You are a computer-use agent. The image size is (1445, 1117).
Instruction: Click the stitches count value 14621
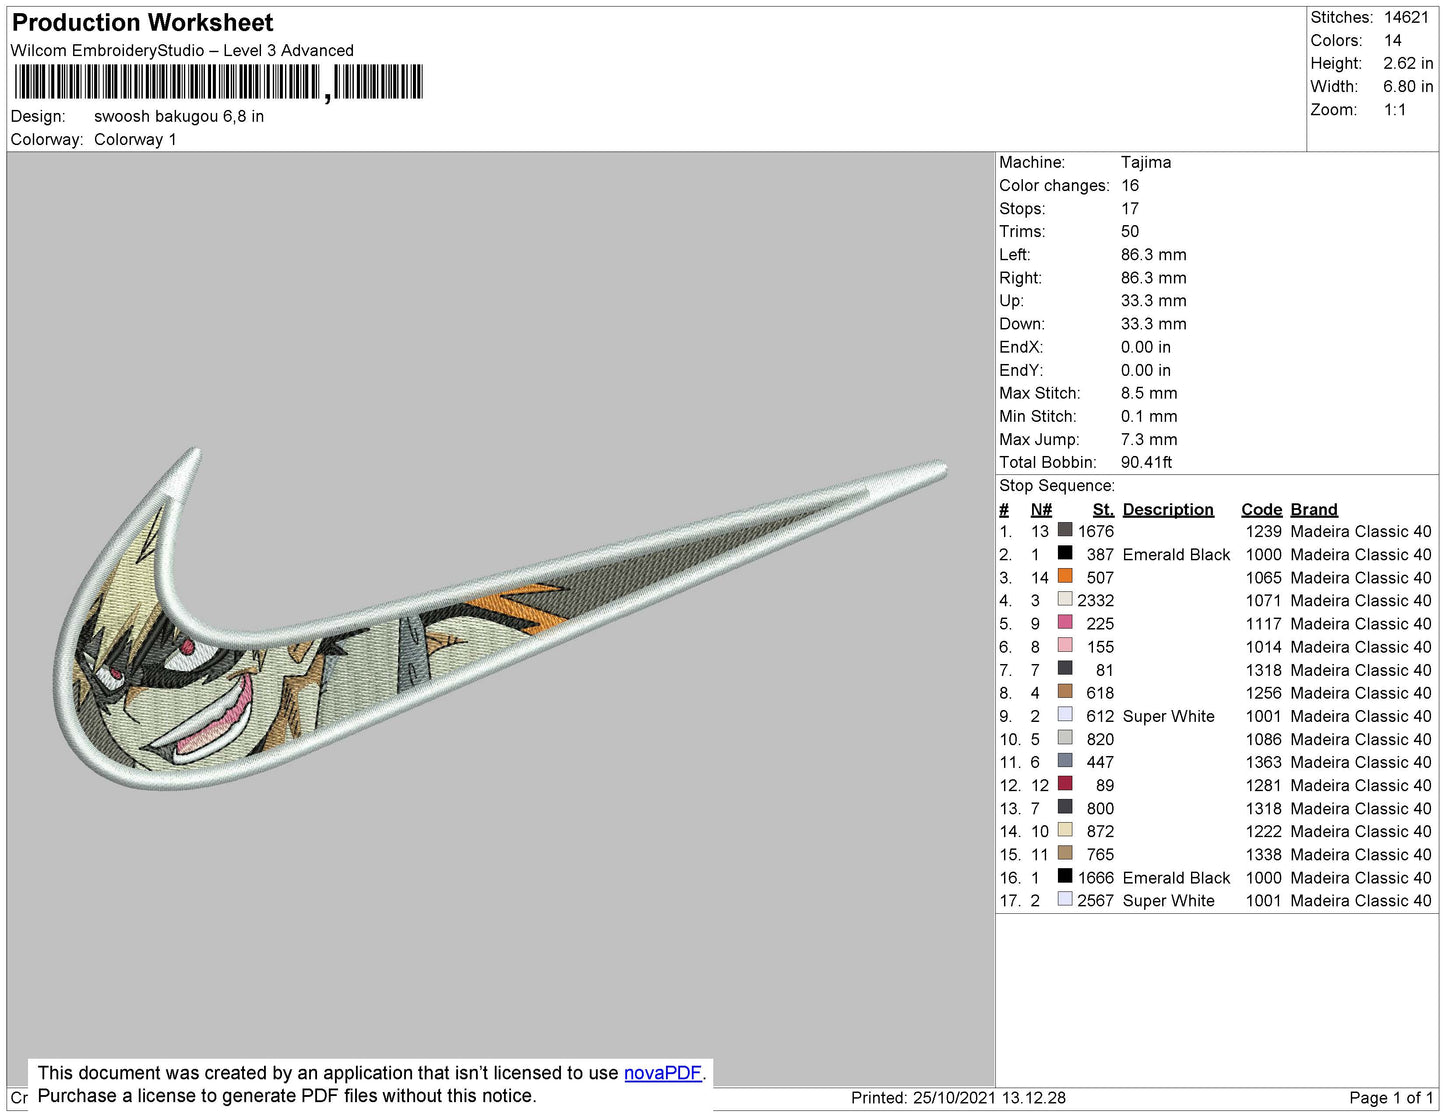[1406, 17]
